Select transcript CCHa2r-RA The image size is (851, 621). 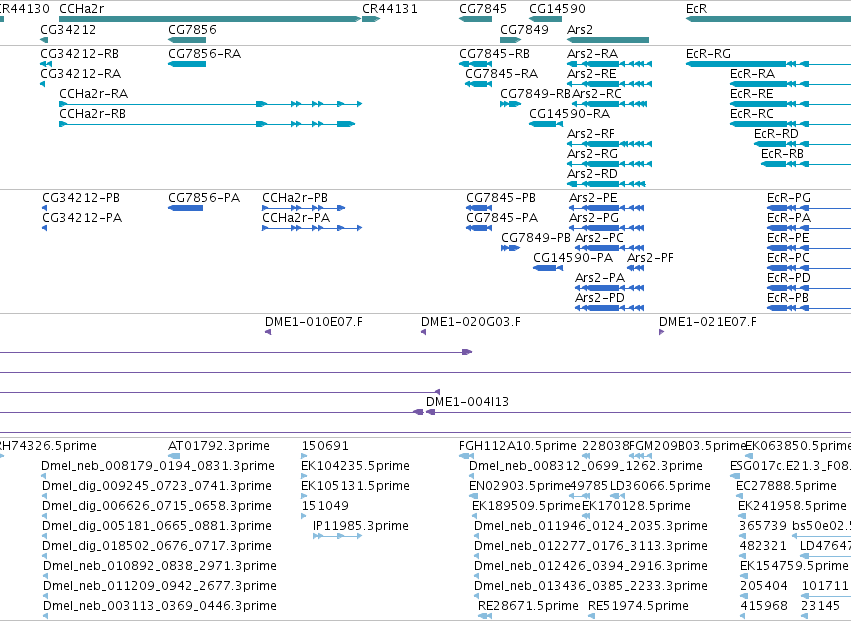tap(211, 104)
